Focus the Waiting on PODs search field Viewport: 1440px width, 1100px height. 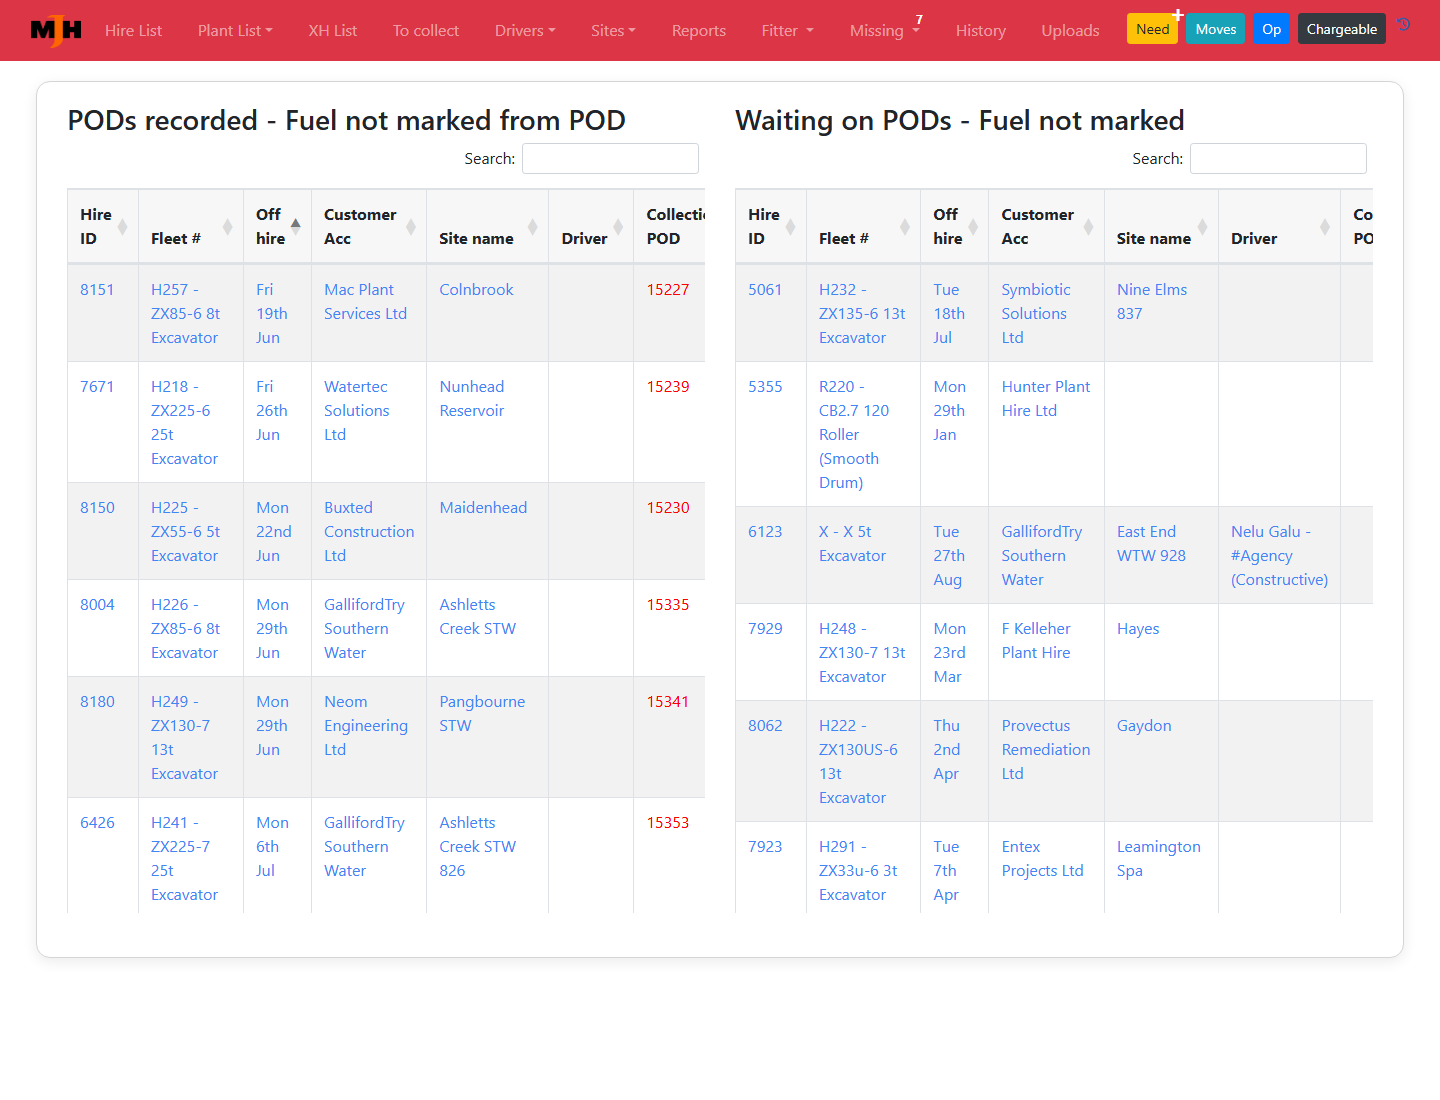pyautogui.click(x=1278, y=159)
